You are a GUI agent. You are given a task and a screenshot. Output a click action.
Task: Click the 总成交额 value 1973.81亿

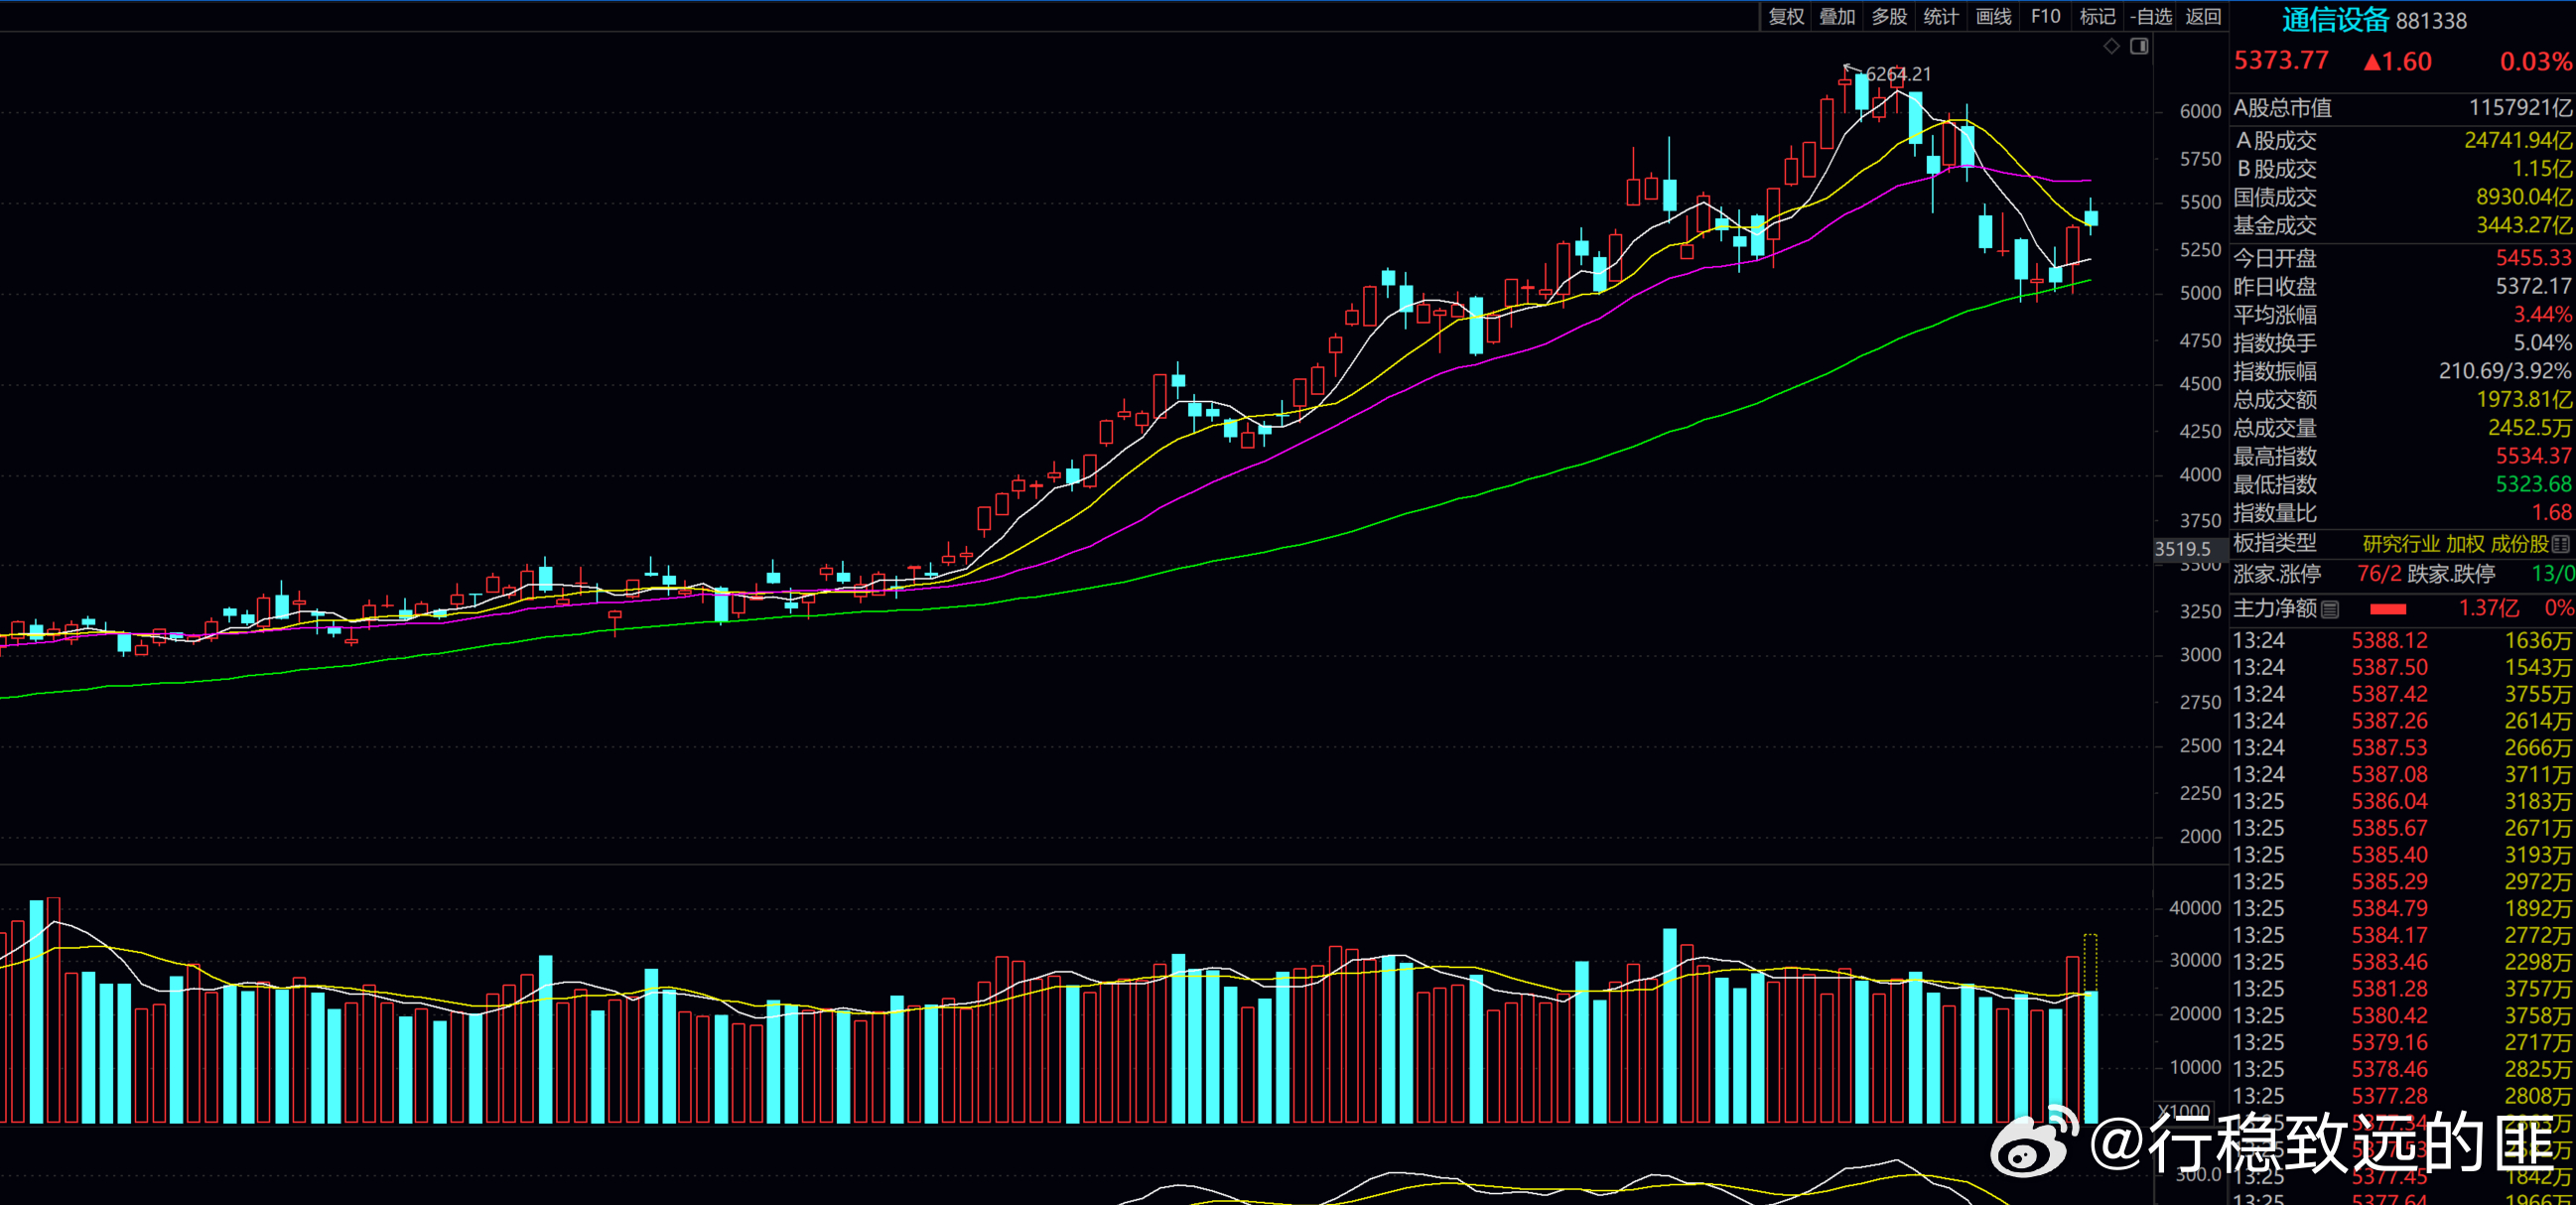point(2524,400)
